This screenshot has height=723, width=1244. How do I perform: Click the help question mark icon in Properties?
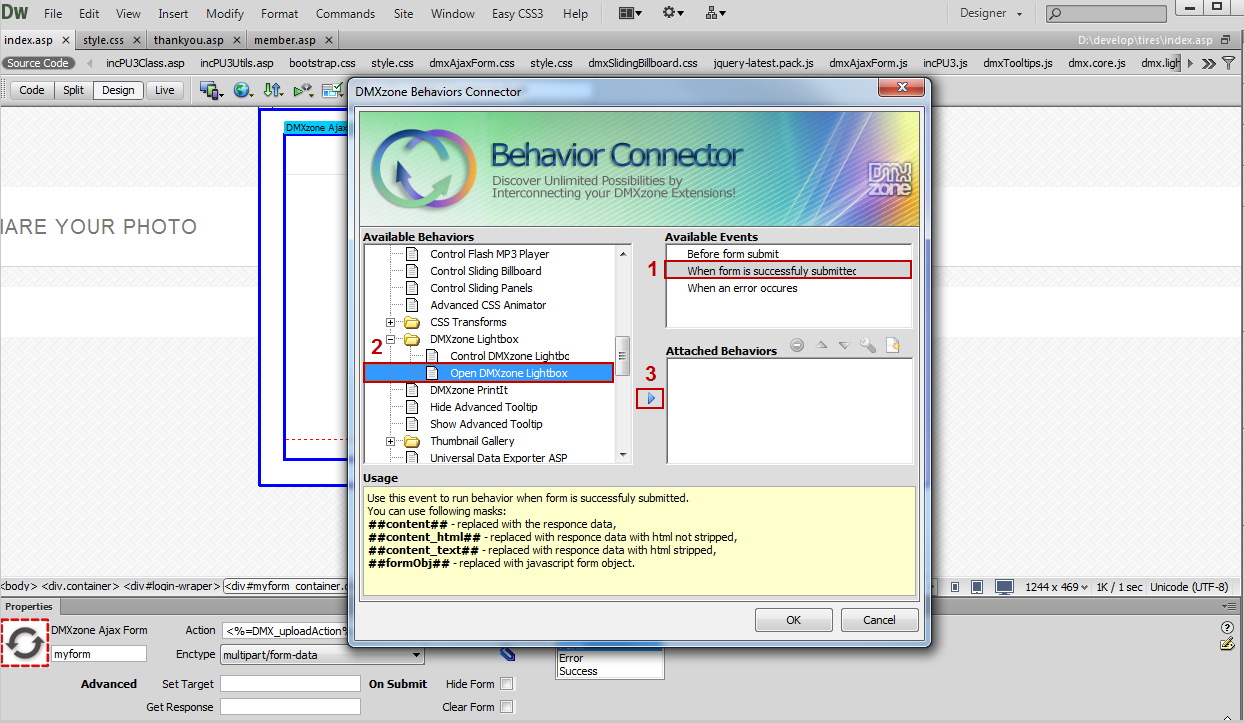pos(1227,628)
